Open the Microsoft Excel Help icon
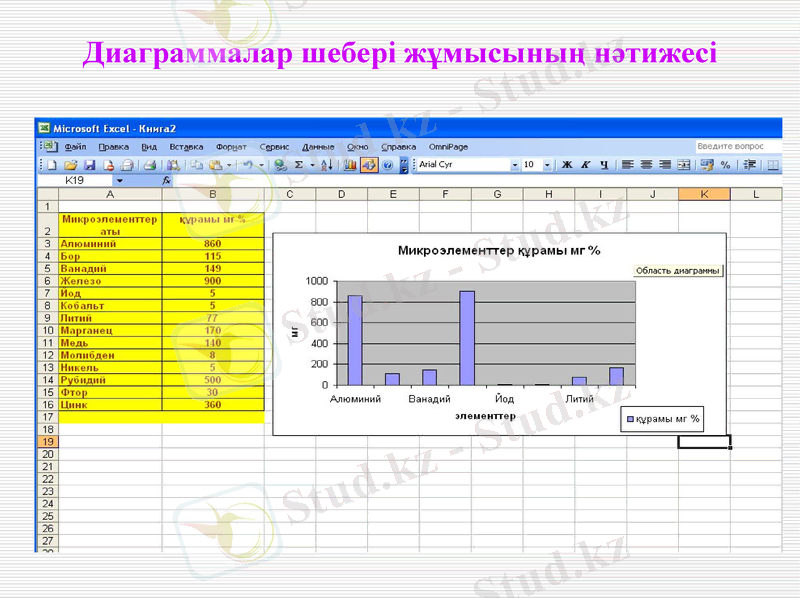 click(386, 165)
